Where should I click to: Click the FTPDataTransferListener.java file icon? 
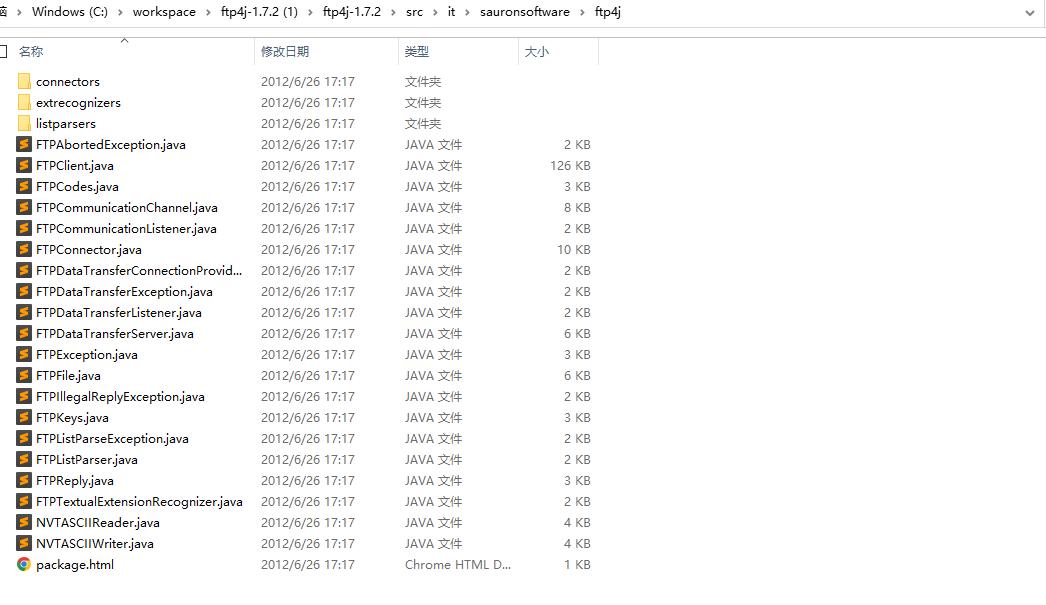(x=24, y=312)
